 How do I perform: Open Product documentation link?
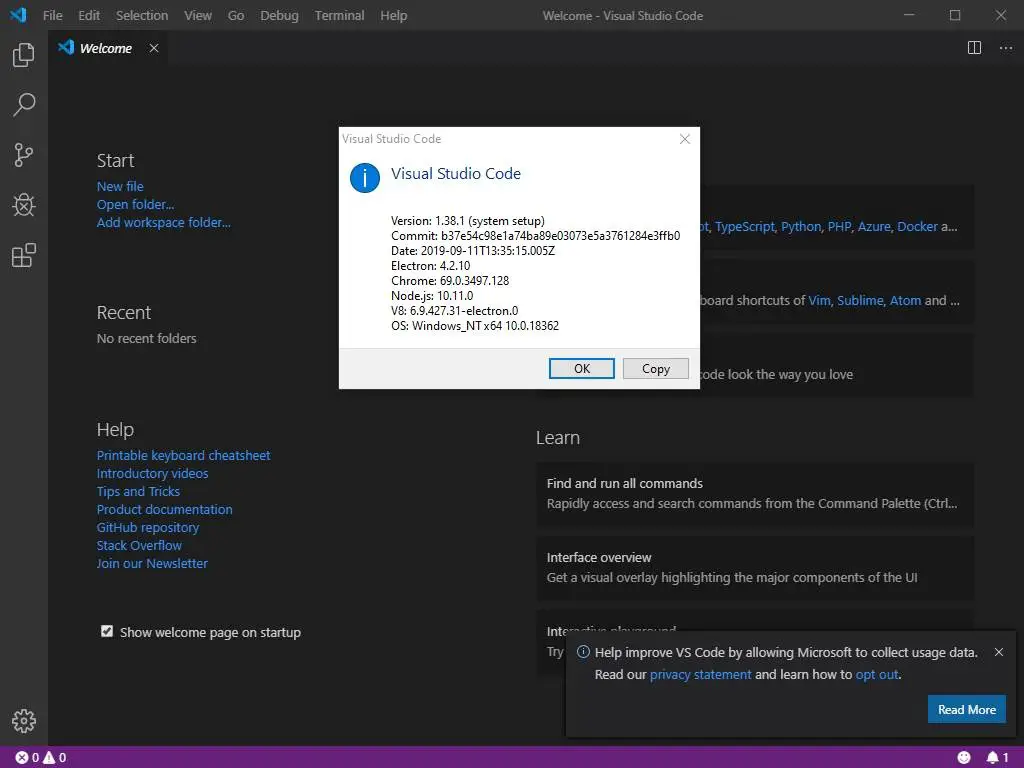[x=165, y=509]
